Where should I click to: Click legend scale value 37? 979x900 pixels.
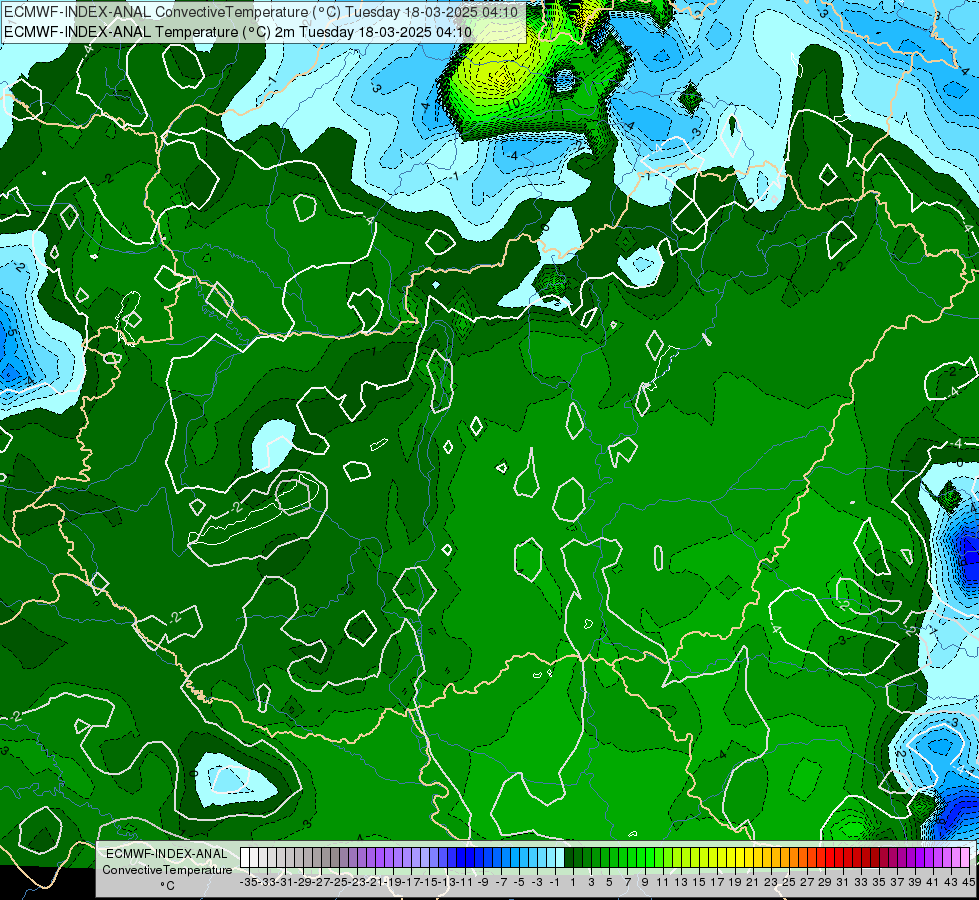(x=897, y=882)
